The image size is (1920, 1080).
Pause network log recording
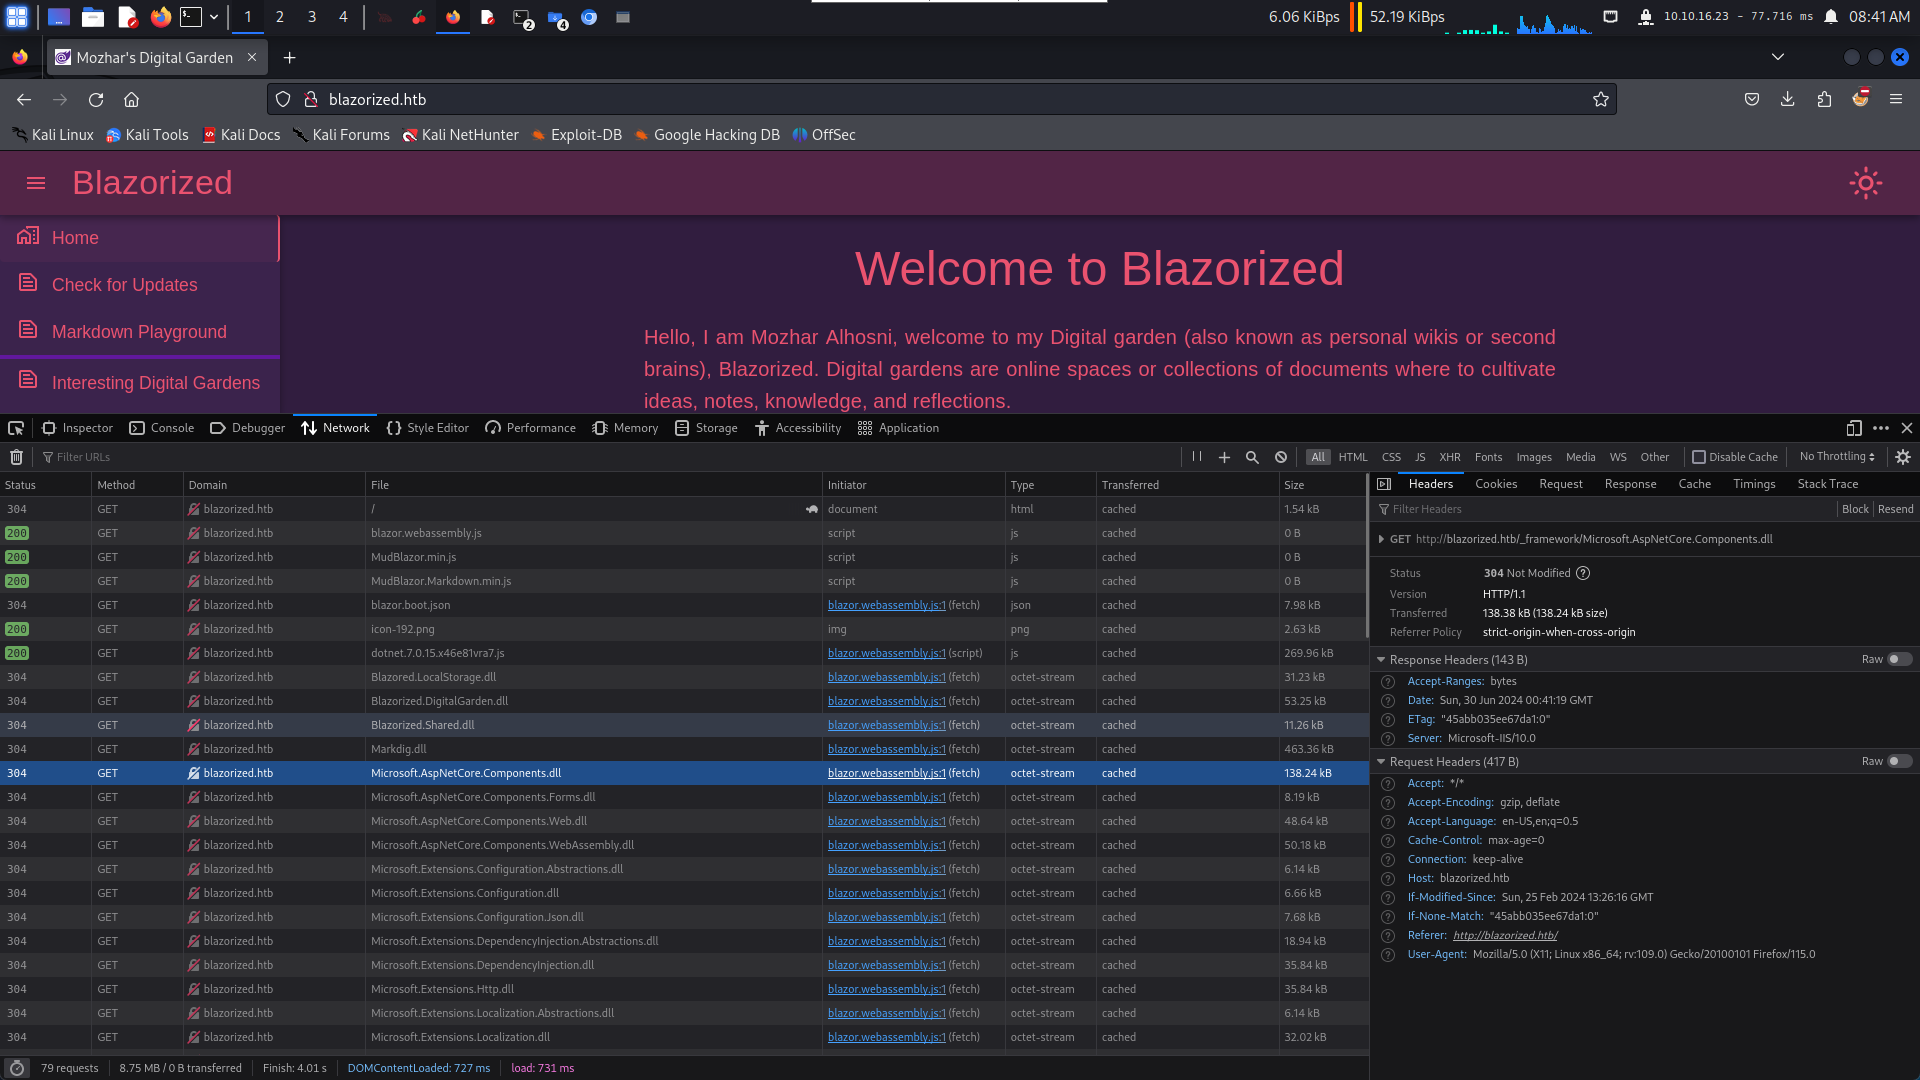click(1196, 457)
